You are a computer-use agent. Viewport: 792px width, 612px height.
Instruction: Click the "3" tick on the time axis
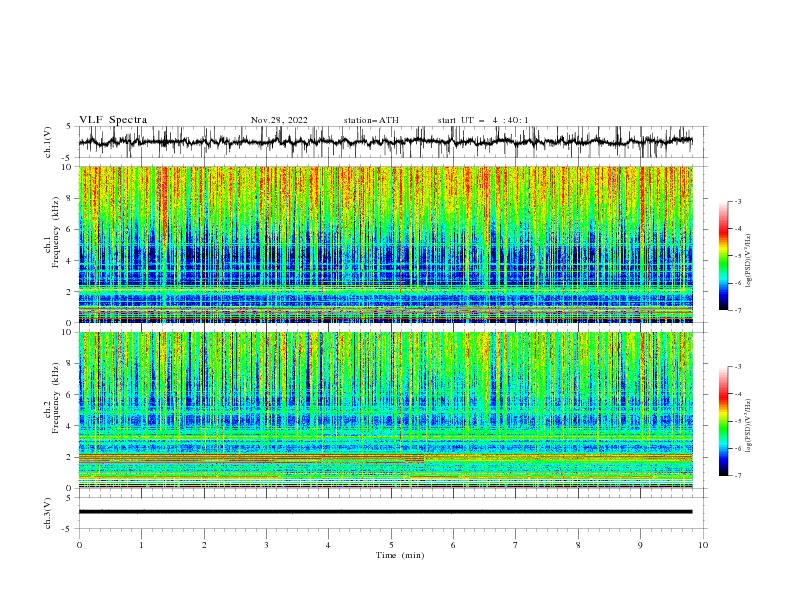pyautogui.click(x=266, y=545)
